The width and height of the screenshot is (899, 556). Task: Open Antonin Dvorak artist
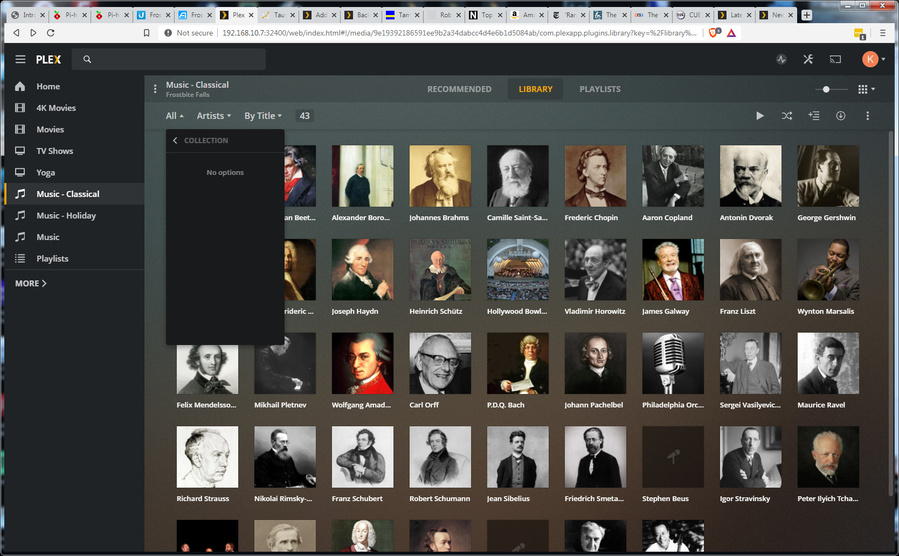pos(751,175)
